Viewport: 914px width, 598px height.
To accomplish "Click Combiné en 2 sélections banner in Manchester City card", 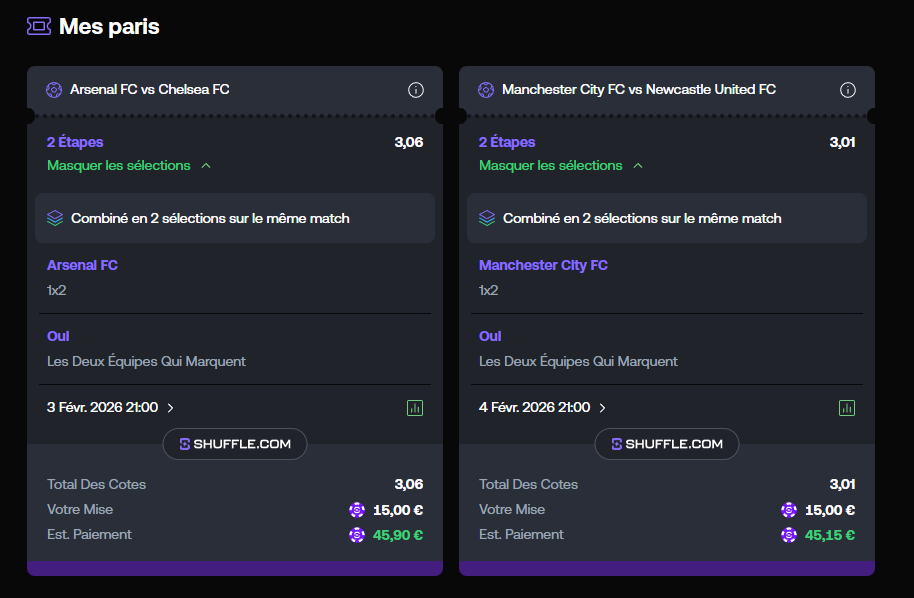I will pyautogui.click(x=667, y=218).
